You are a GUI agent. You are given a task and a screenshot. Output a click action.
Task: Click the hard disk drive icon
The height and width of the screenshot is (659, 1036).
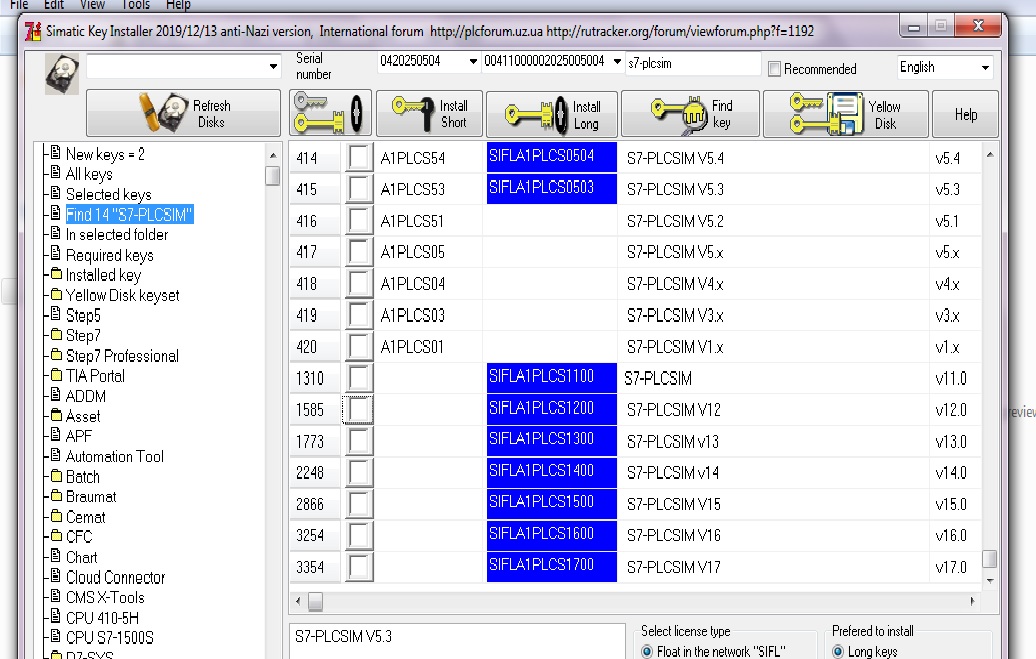62,74
